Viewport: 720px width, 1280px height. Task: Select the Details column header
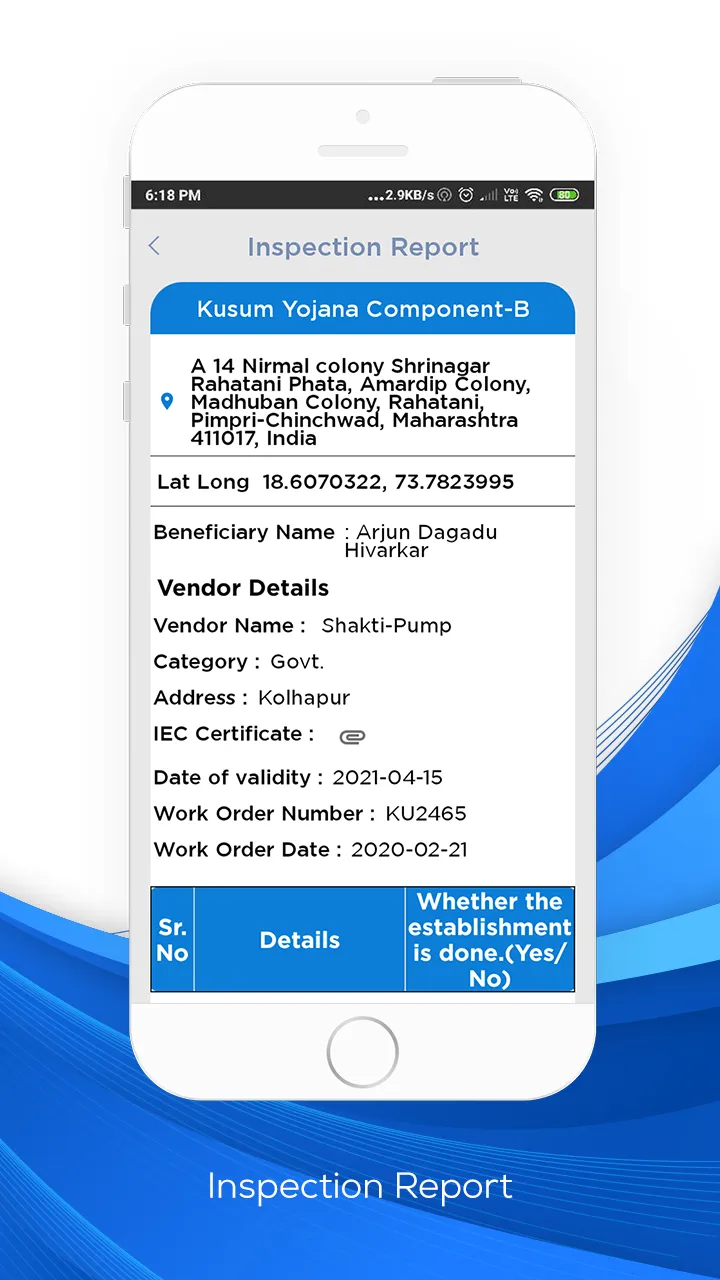tap(300, 940)
